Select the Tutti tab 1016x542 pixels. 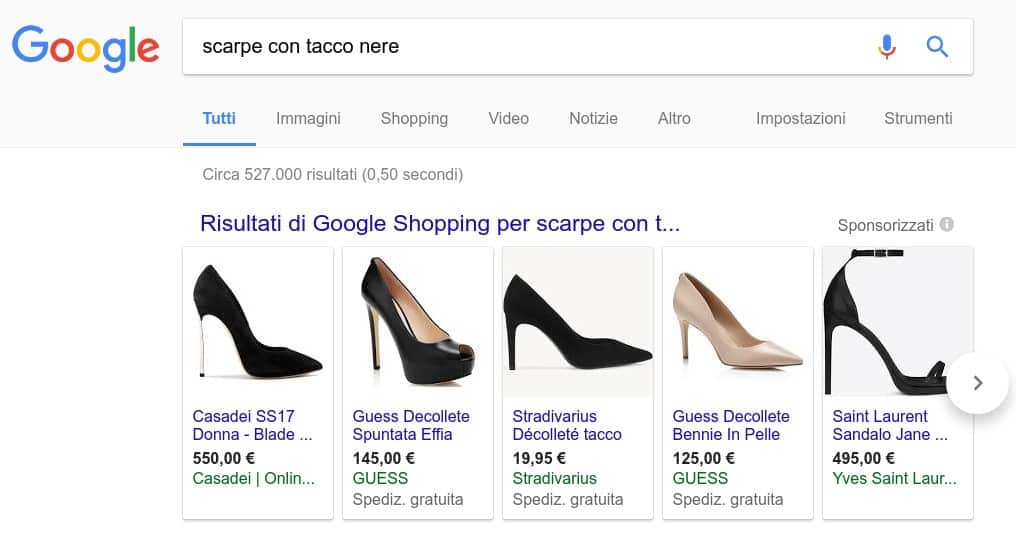(x=219, y=119)
